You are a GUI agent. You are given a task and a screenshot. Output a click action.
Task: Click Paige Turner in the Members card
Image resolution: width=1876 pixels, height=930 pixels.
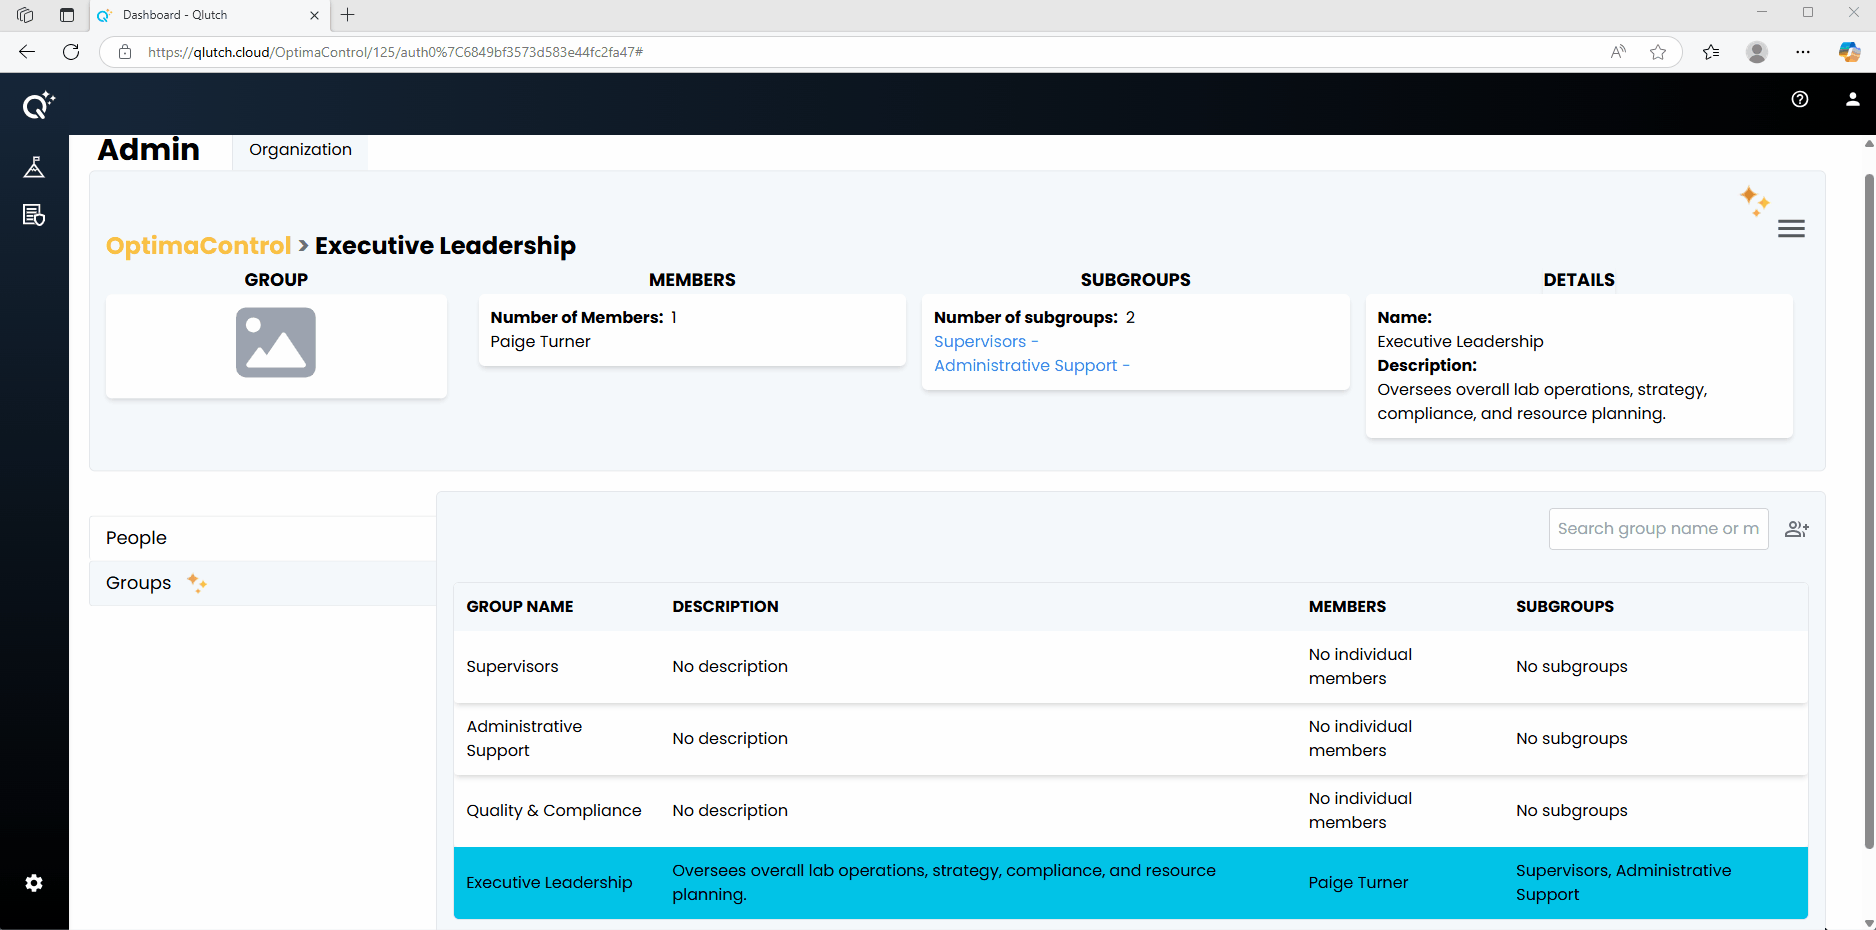coord(540,342)
